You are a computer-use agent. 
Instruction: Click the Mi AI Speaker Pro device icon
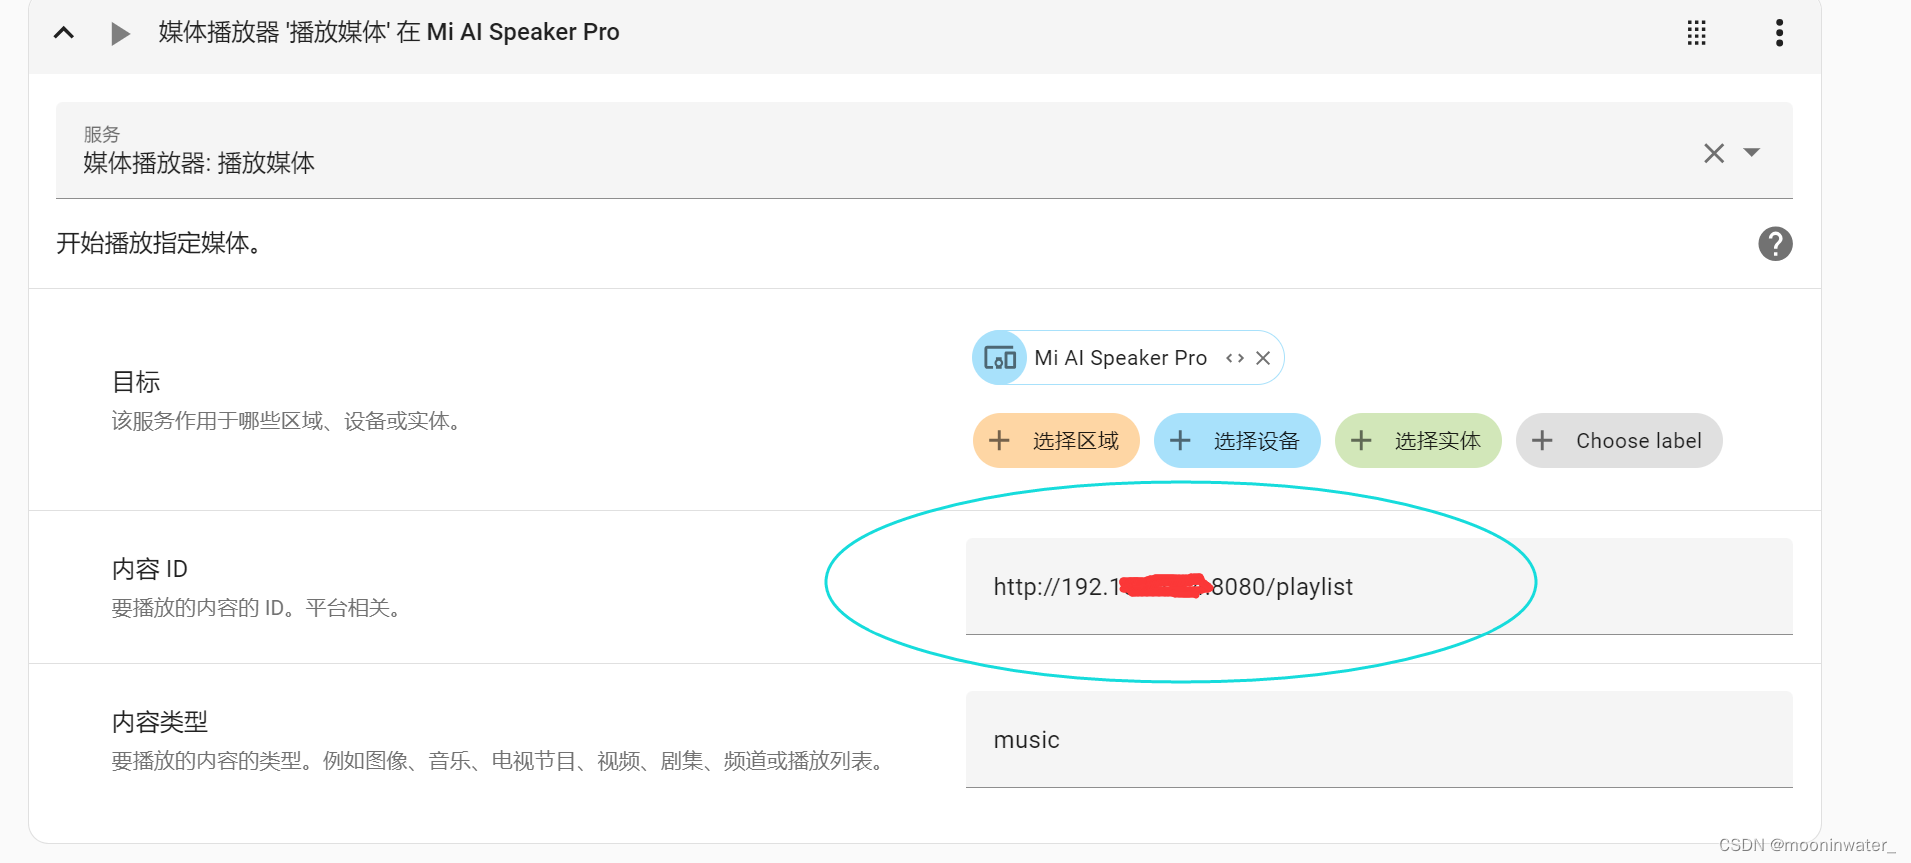pyautogui.click(x=1000, y=358)
